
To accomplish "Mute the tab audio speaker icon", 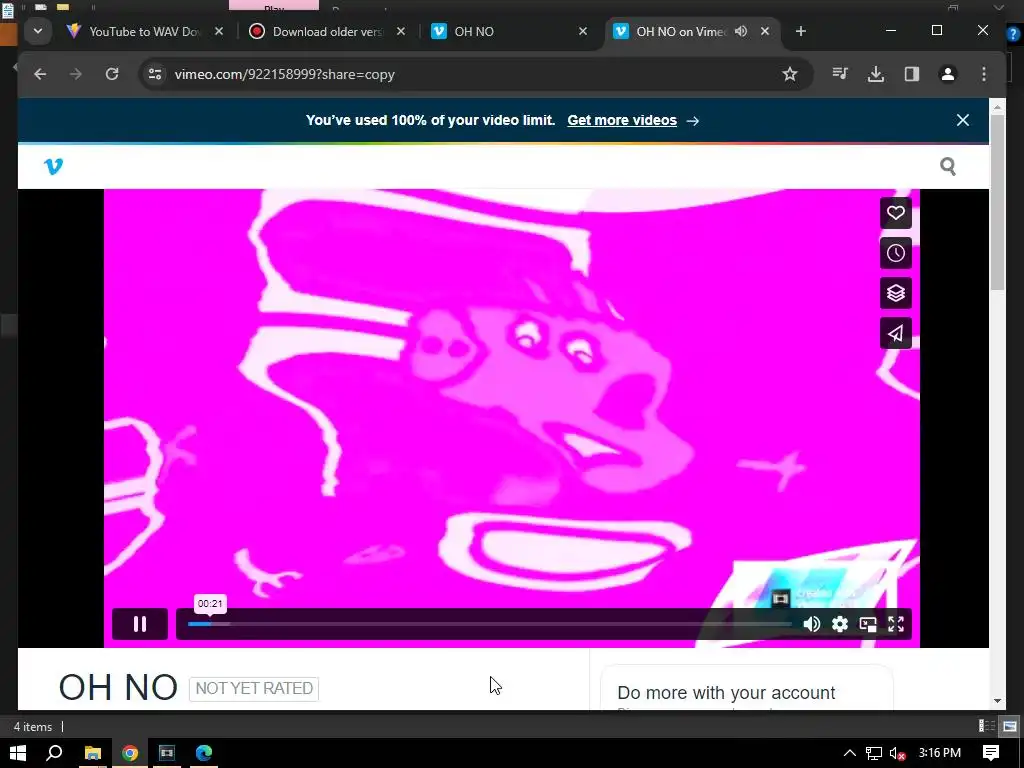I will click(x=741, y=31).
